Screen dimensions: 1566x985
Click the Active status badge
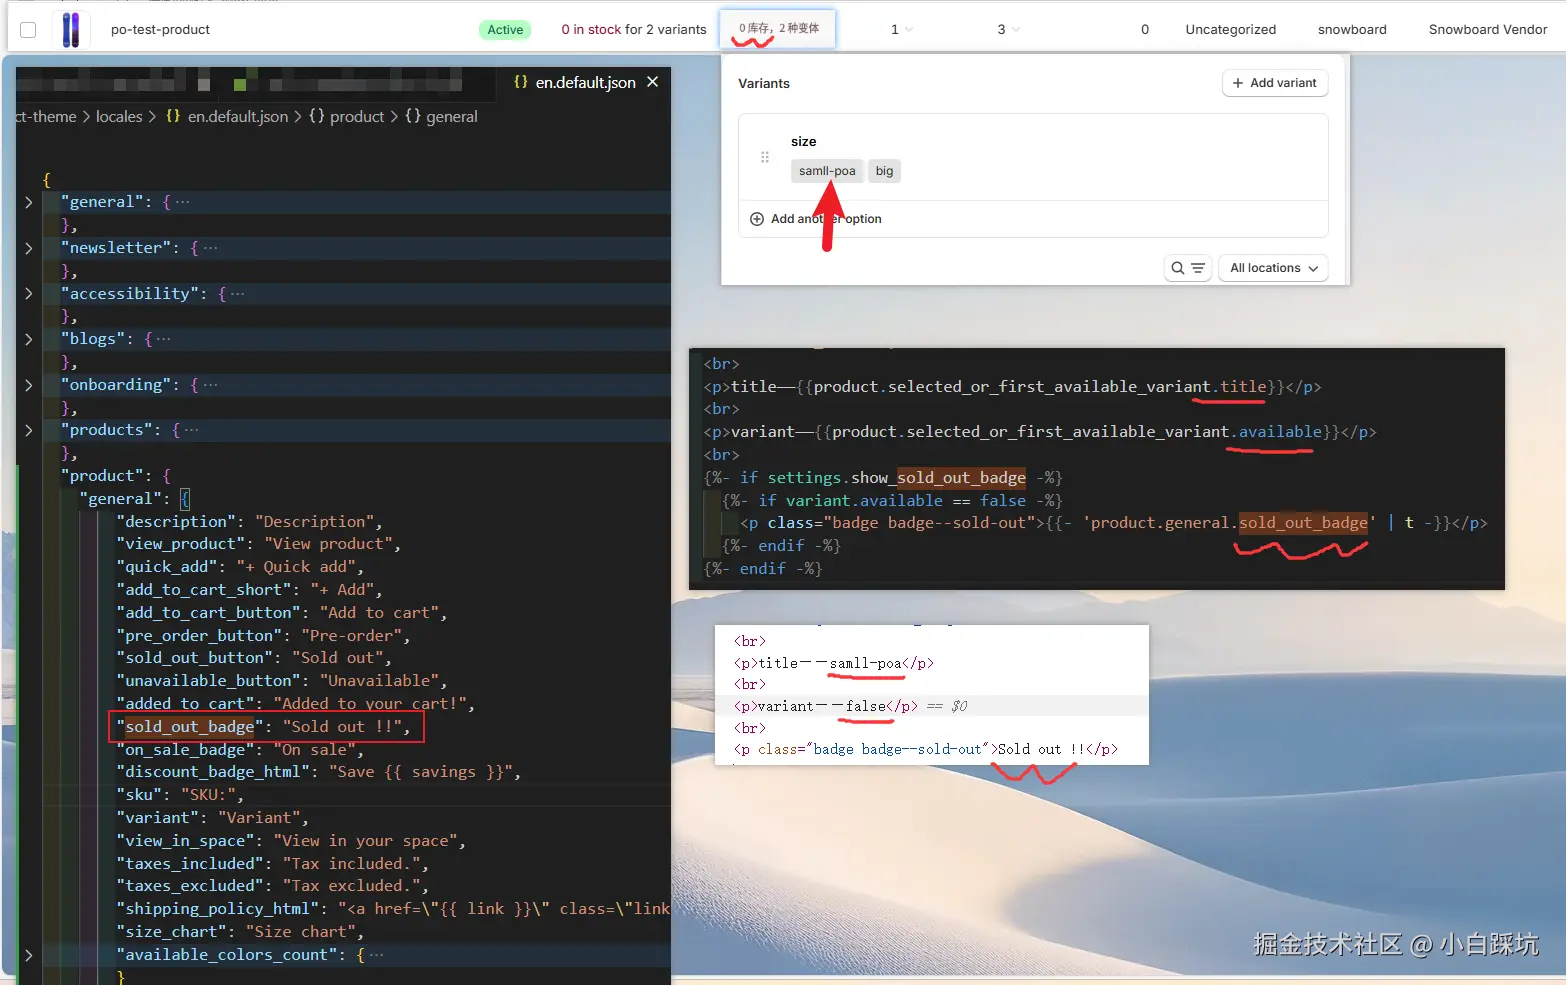tap(505, 30)
